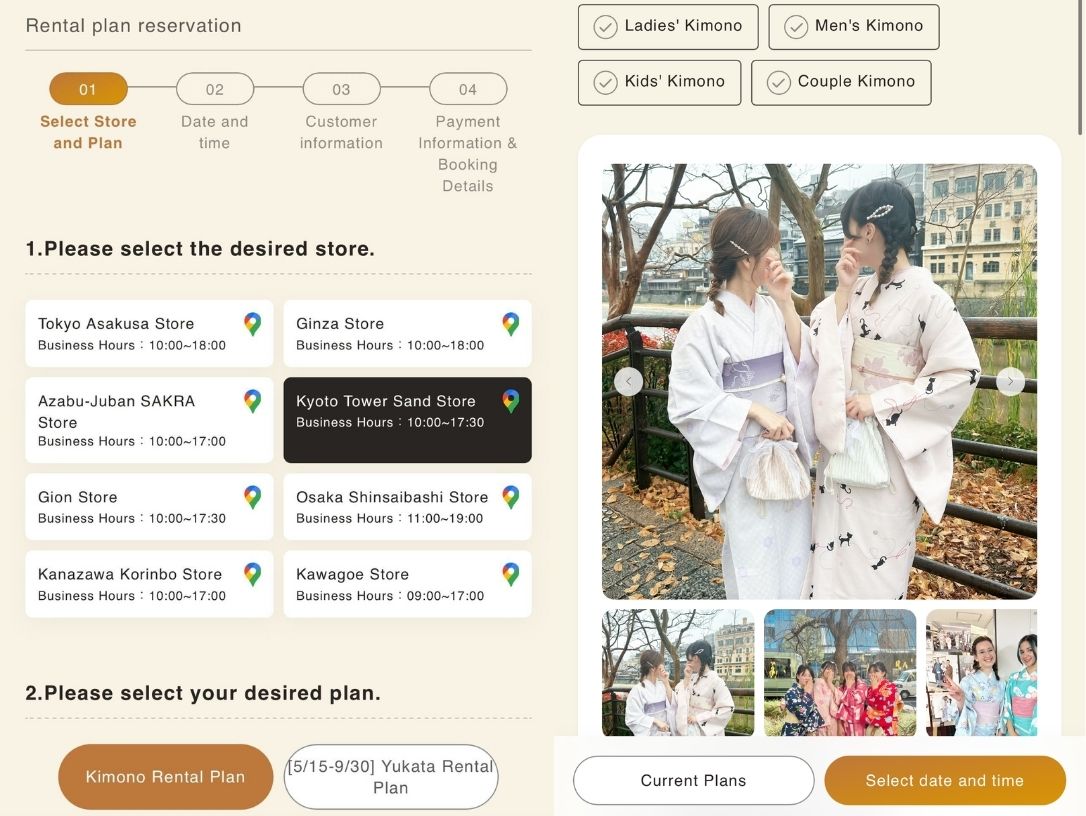Image resolution: width=1086 pixels, height=816 pixels.
Task: Open map pin on Kyoto Tower Sand Store
Action: point(510,401)
